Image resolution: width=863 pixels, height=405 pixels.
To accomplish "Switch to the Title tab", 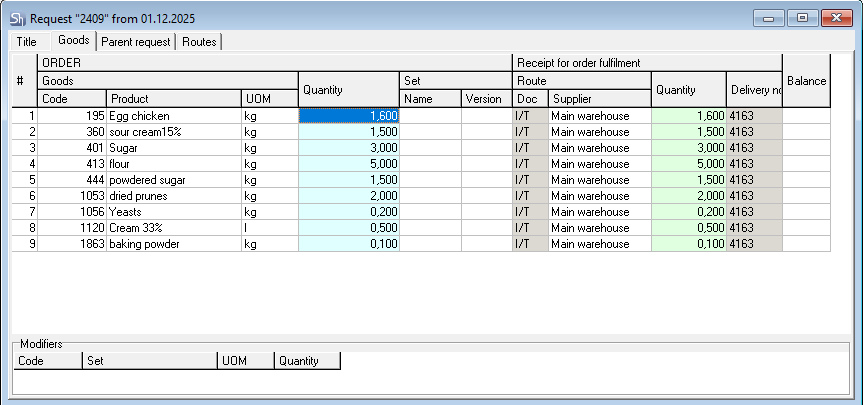I will pyautogui.click(x=27, y=41).
